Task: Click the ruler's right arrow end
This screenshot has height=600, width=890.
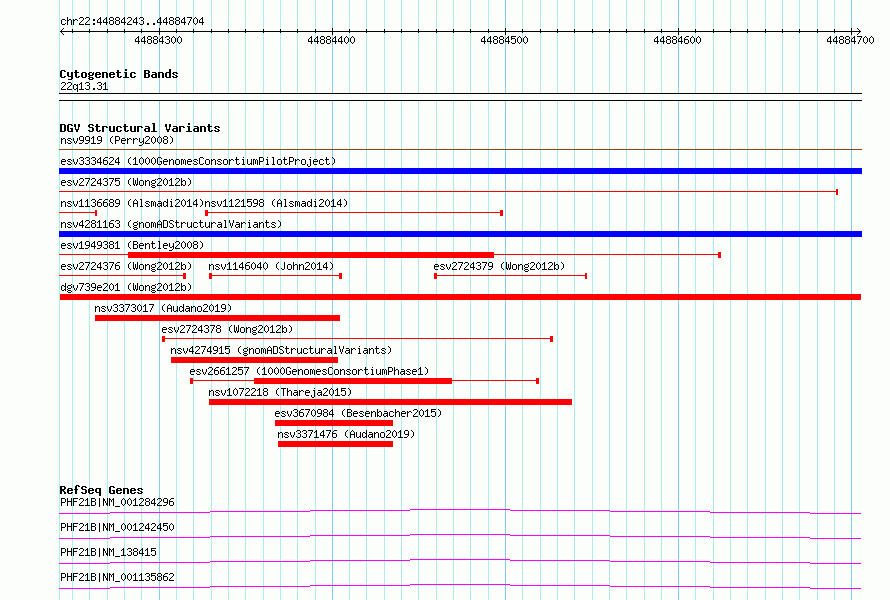Action: (858, 31)
